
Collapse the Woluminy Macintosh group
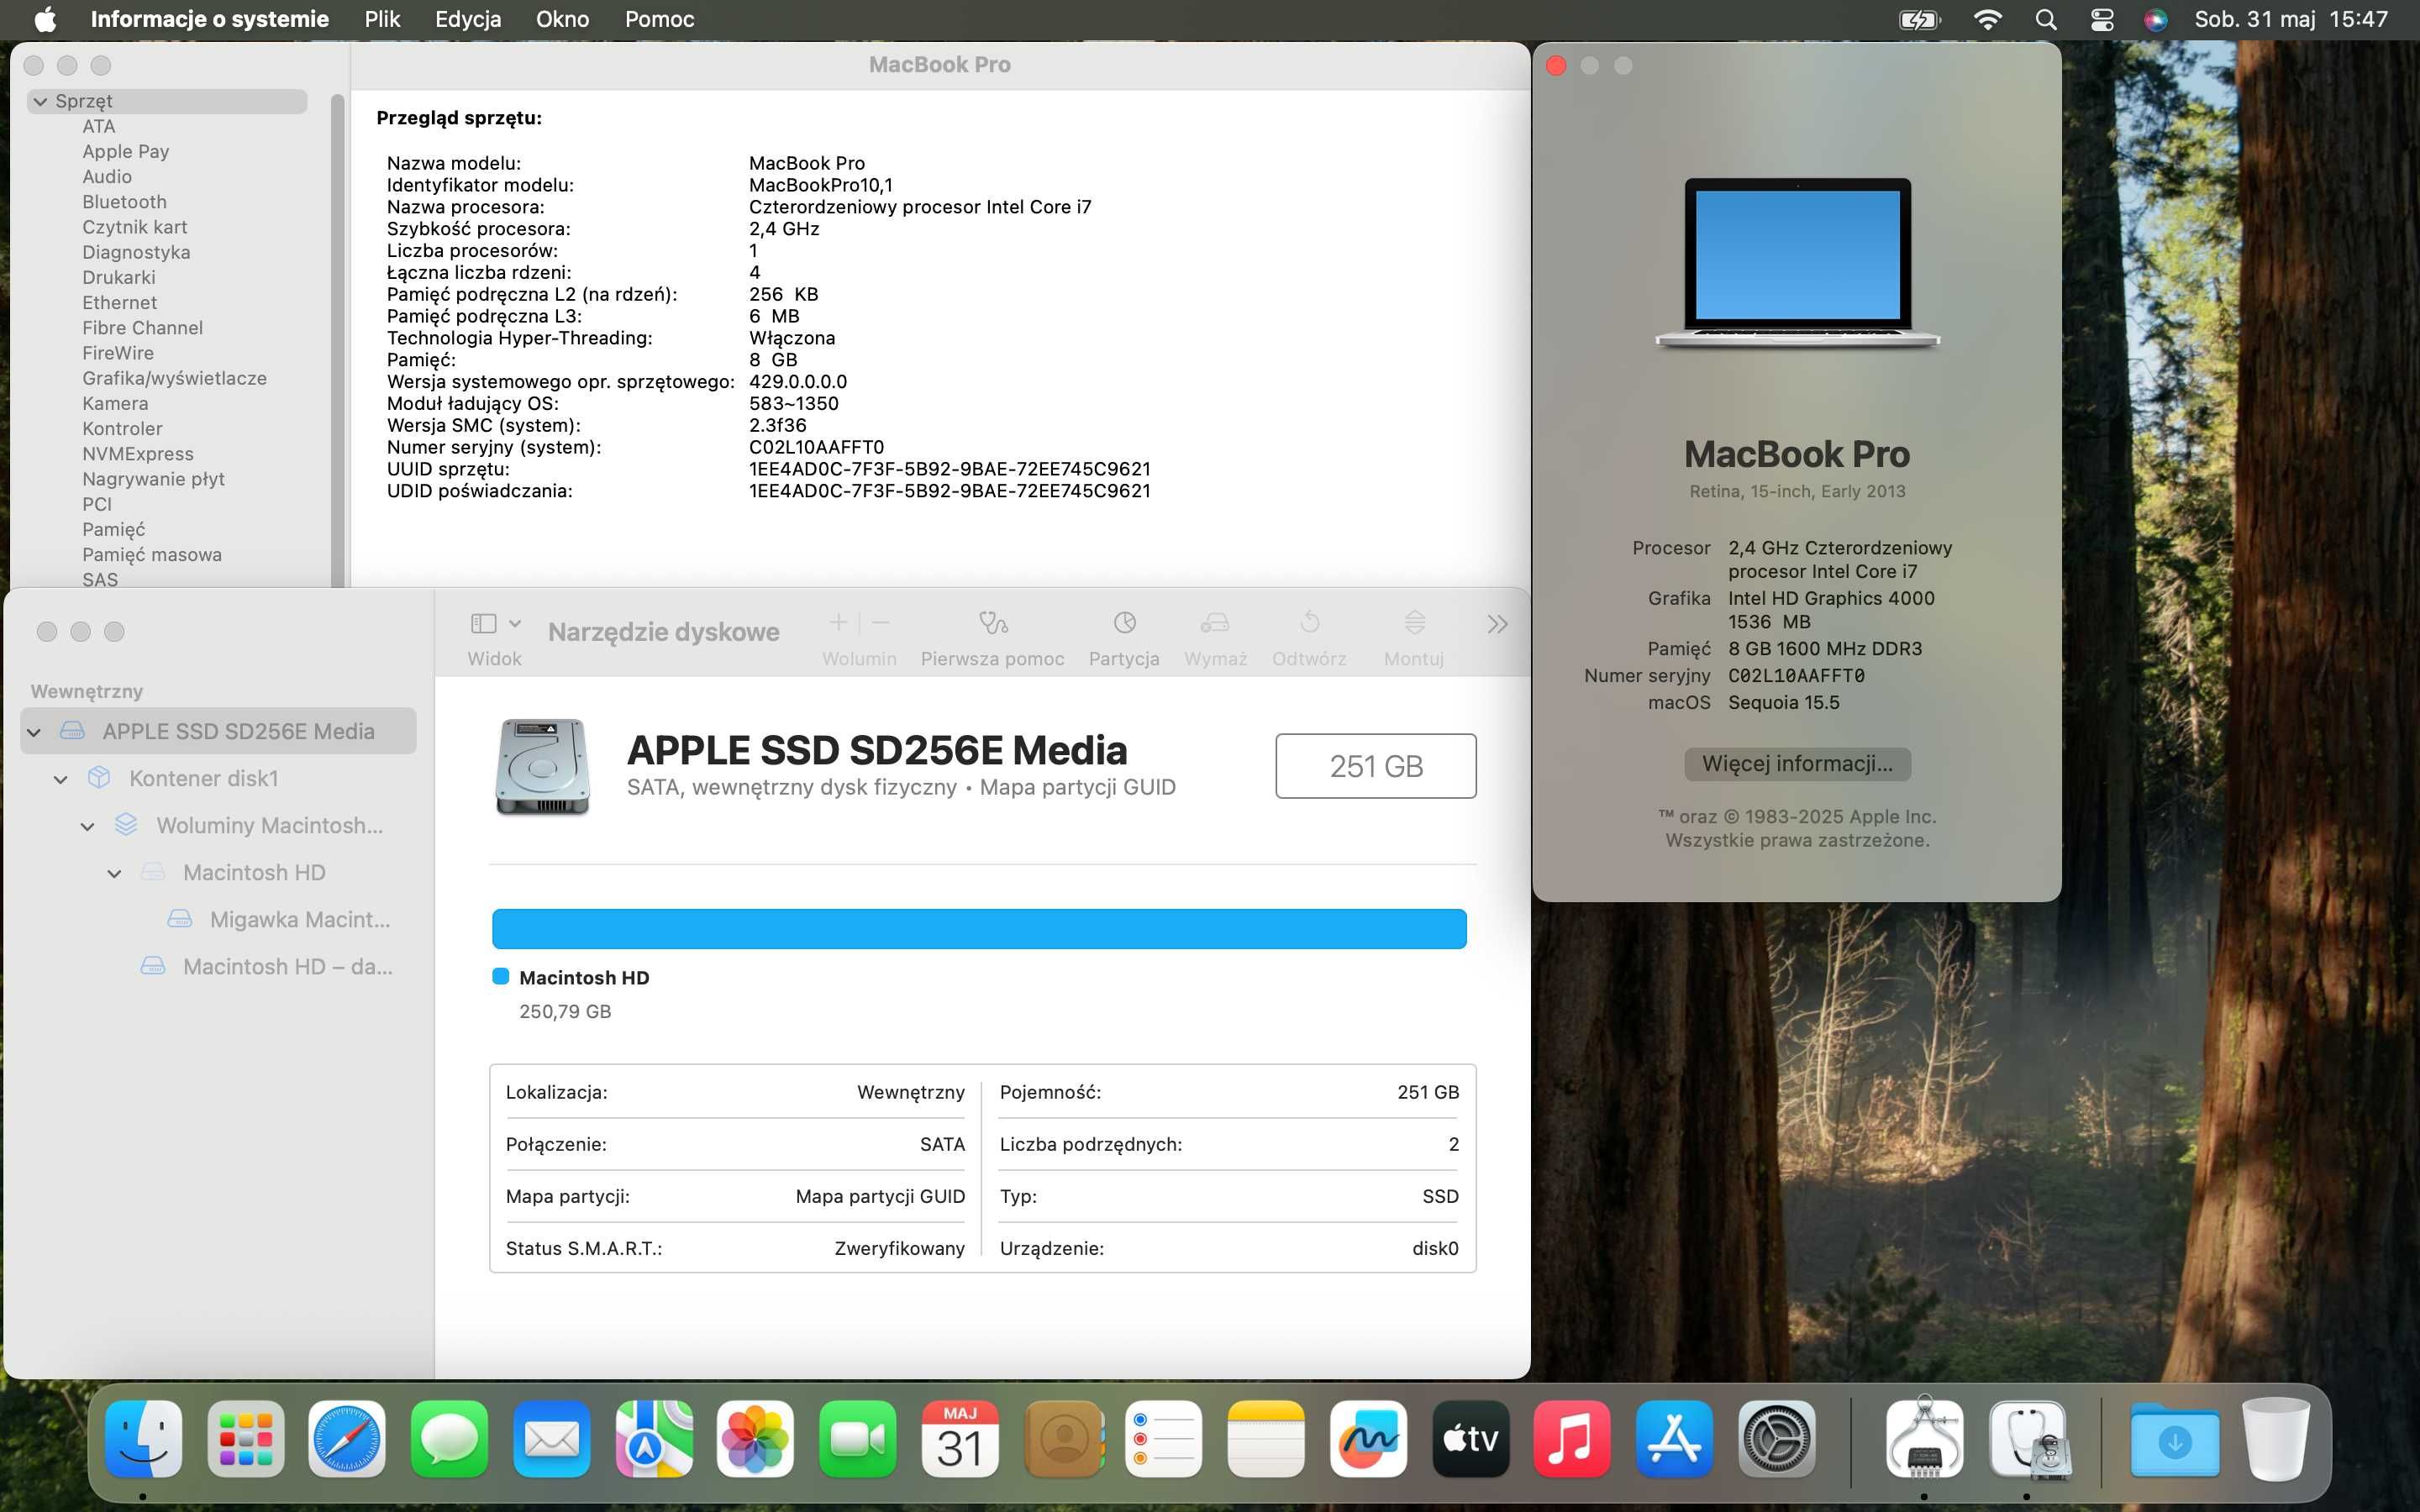click(x=88, y=826)
